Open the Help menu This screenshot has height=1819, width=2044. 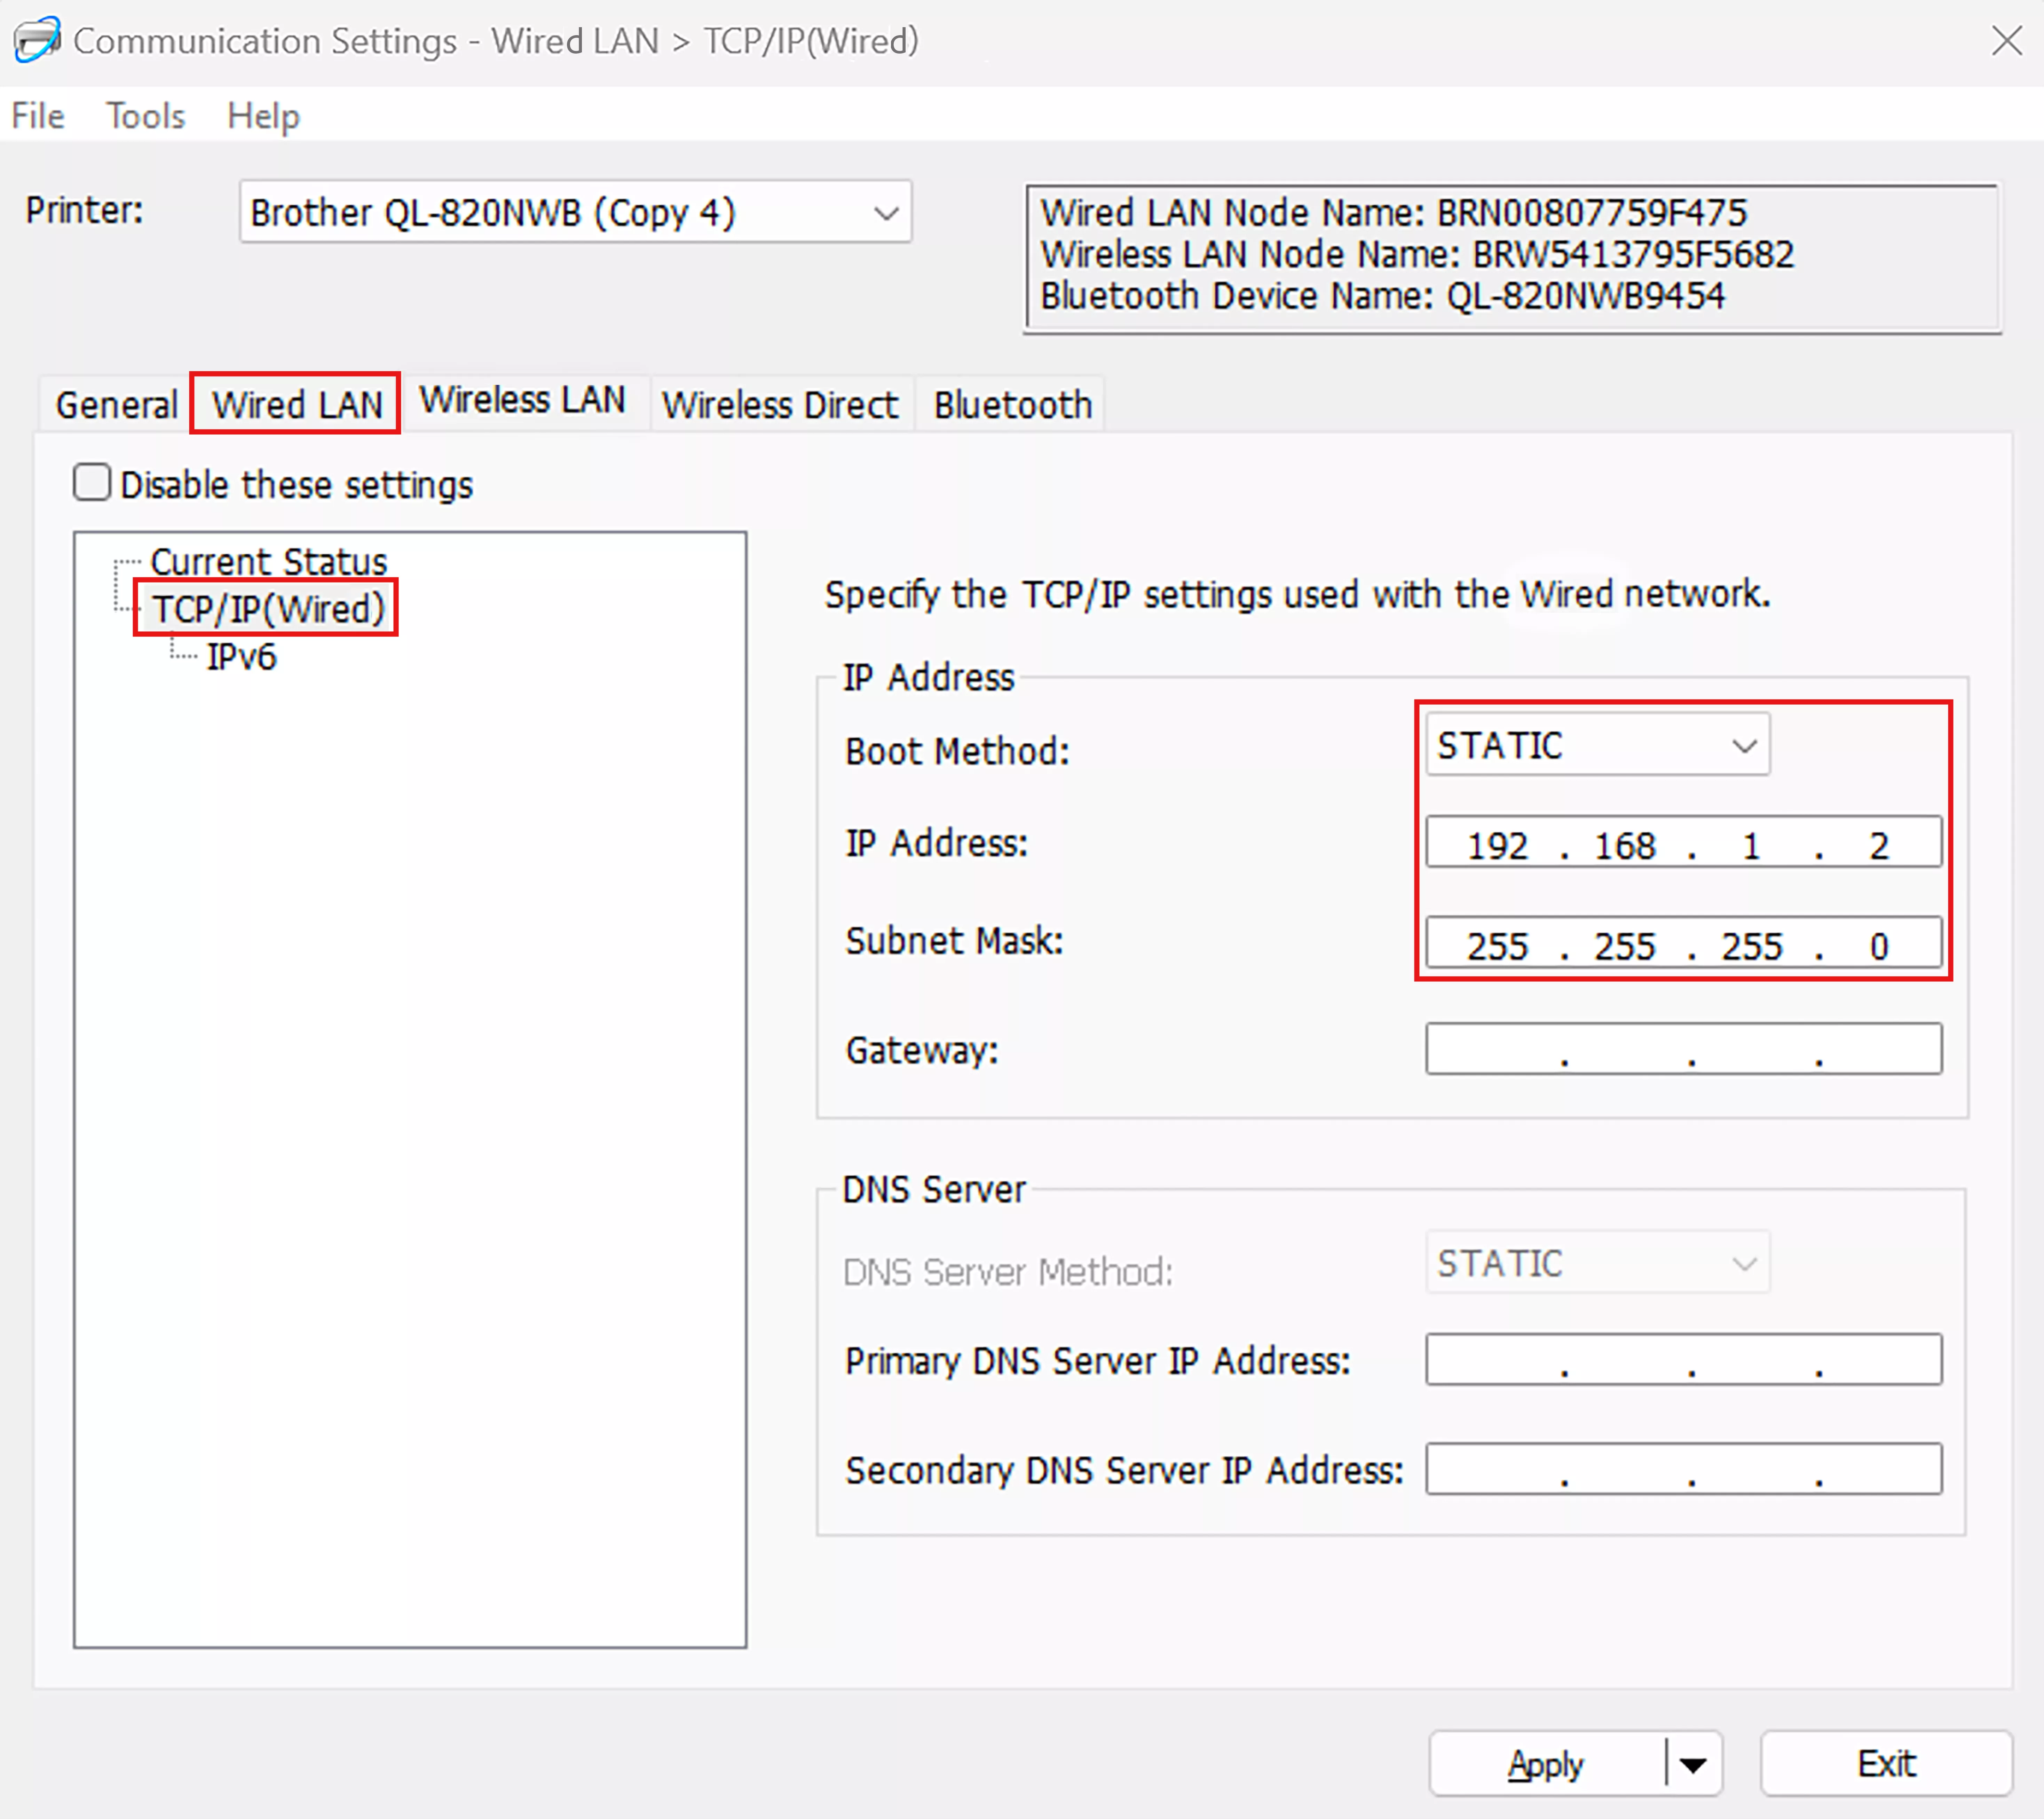[263, 116]
